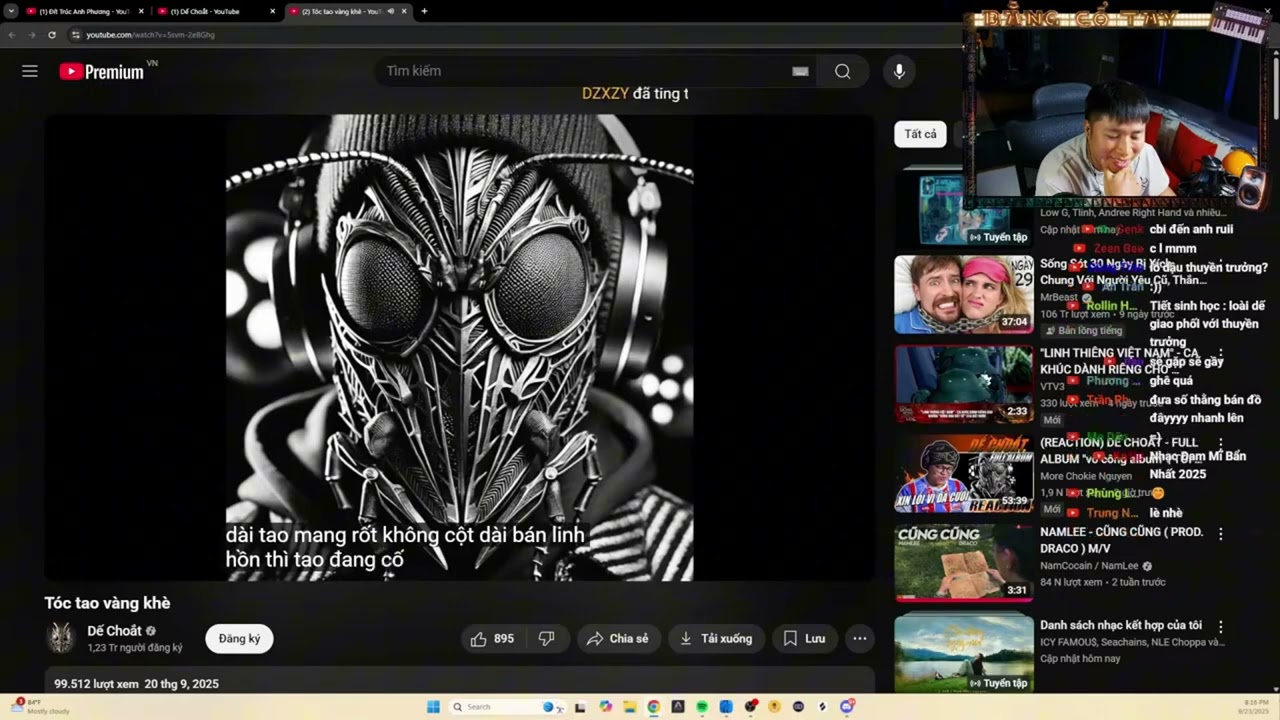Image resolution: width=1280 pixels, height=720 pixels.
Task: Click the browser forward arrow
Action: point(32,34)
